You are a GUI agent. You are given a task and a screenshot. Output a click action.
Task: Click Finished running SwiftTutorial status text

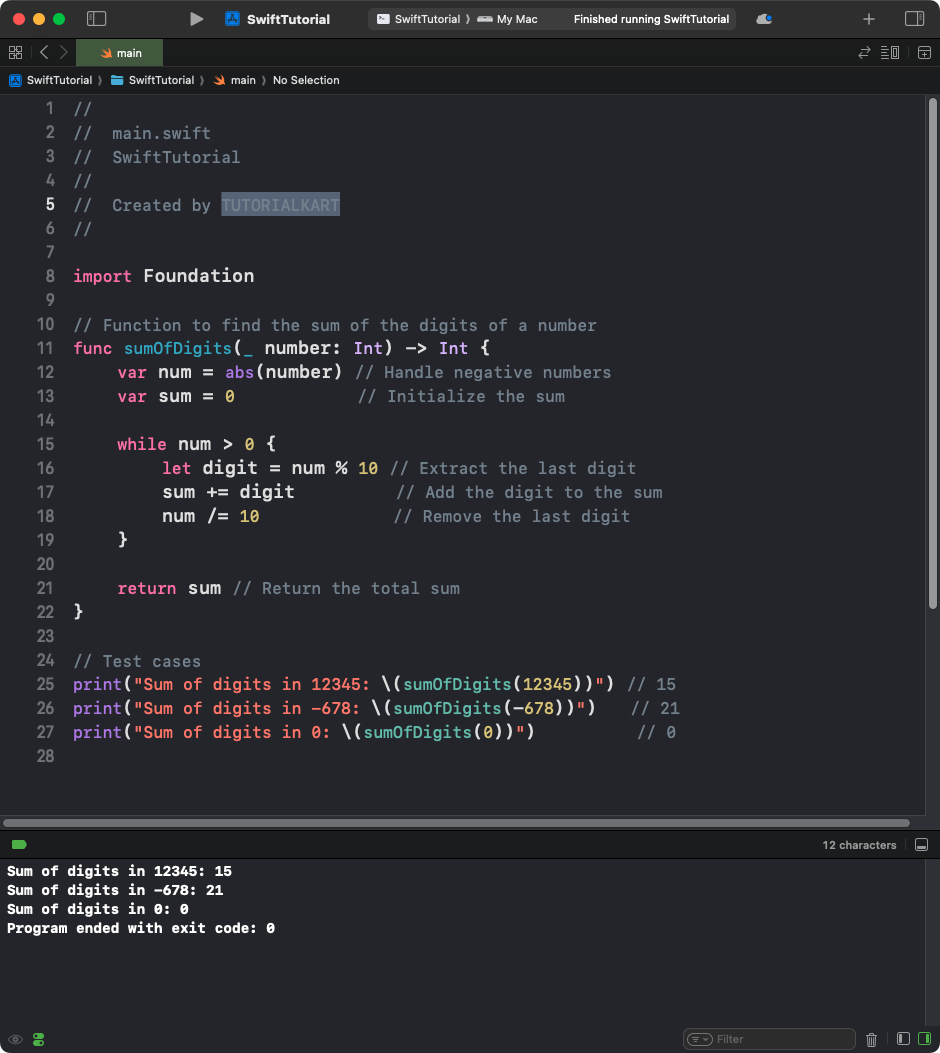coord(650,18)
